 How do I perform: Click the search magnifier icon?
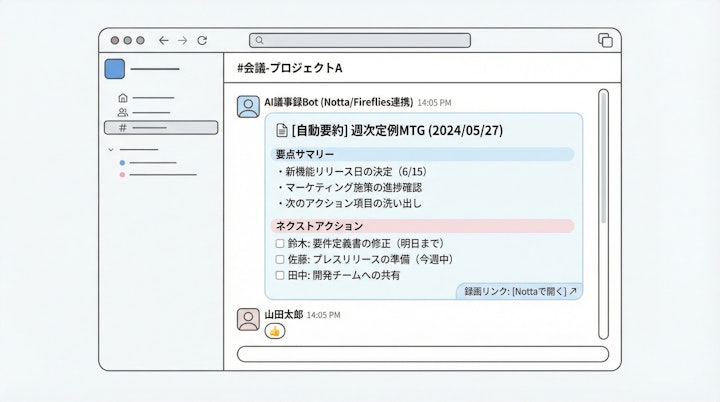coord(259,40)
